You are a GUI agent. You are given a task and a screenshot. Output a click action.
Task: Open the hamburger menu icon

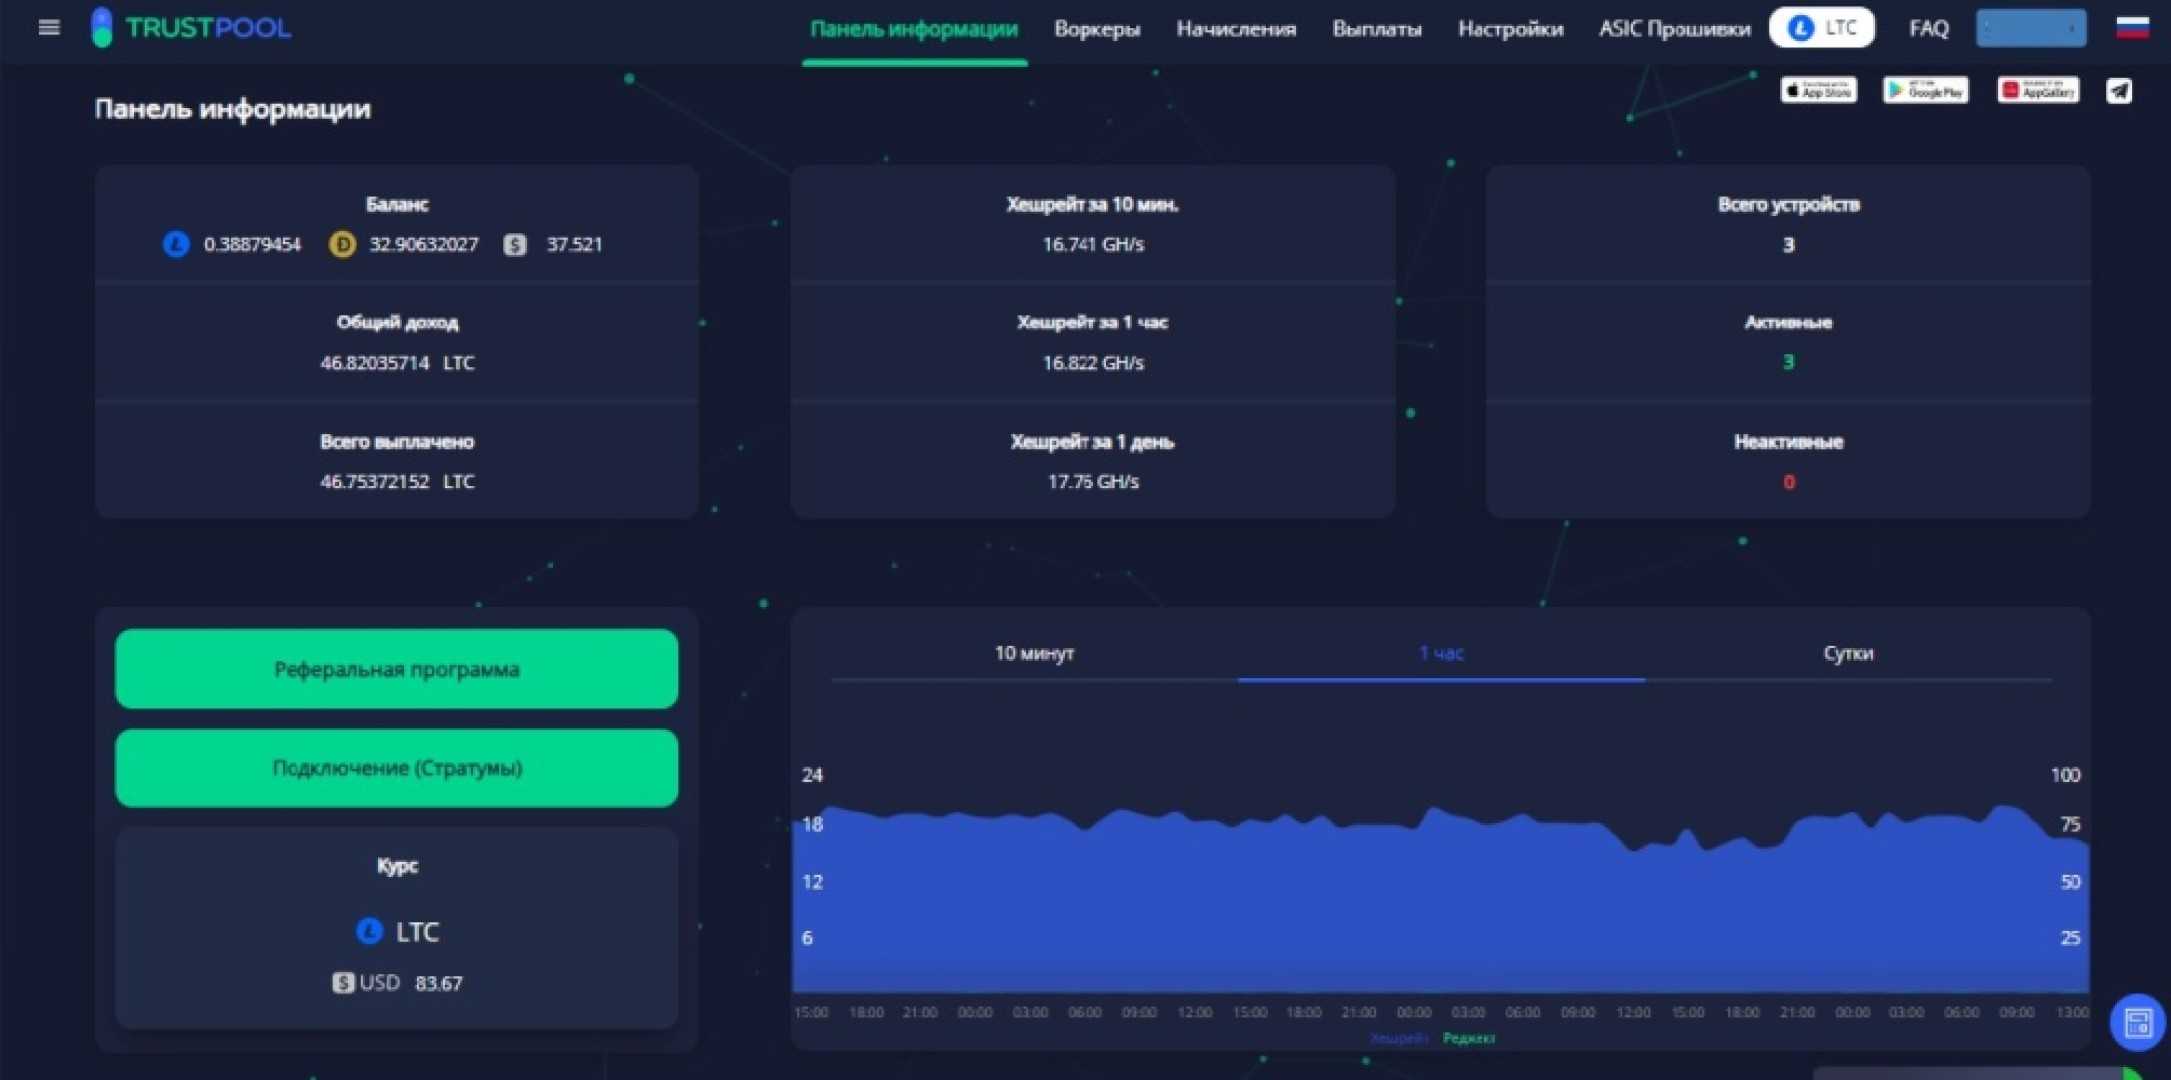click(48, 27)
